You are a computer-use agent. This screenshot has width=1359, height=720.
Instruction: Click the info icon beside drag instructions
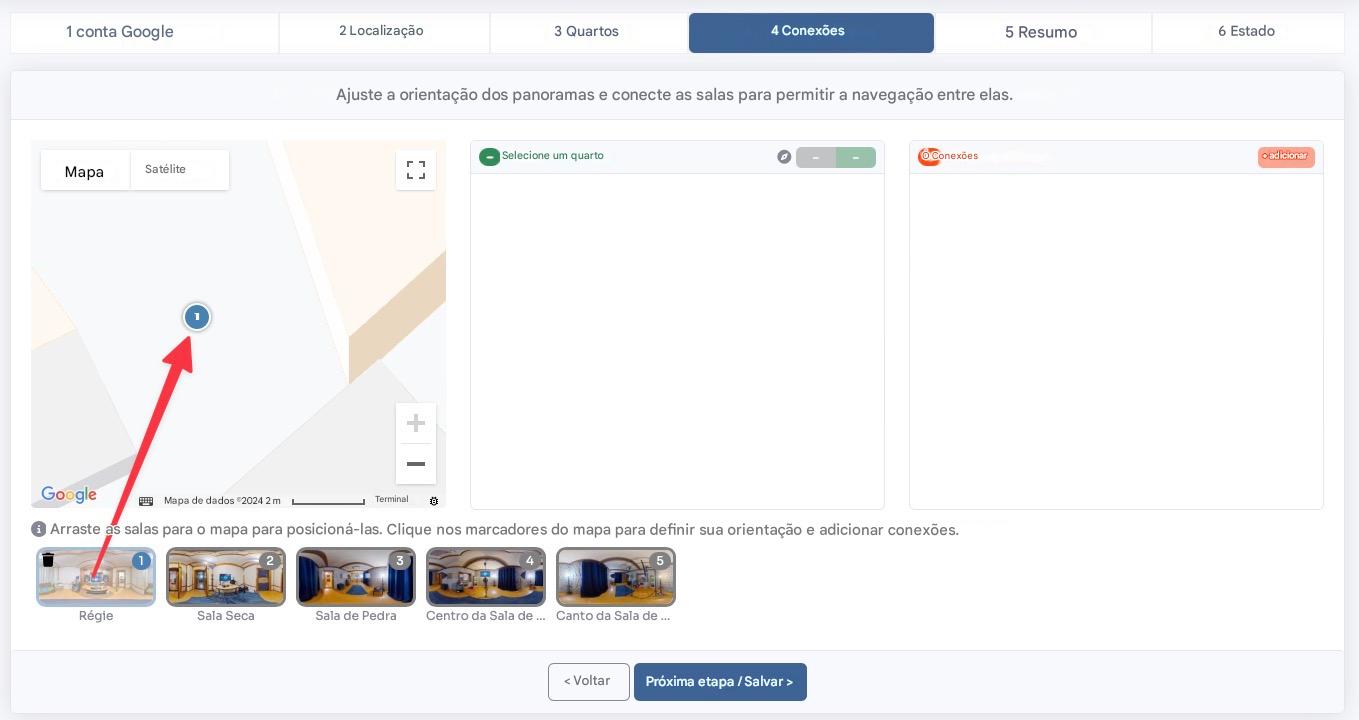coord(39,530)
